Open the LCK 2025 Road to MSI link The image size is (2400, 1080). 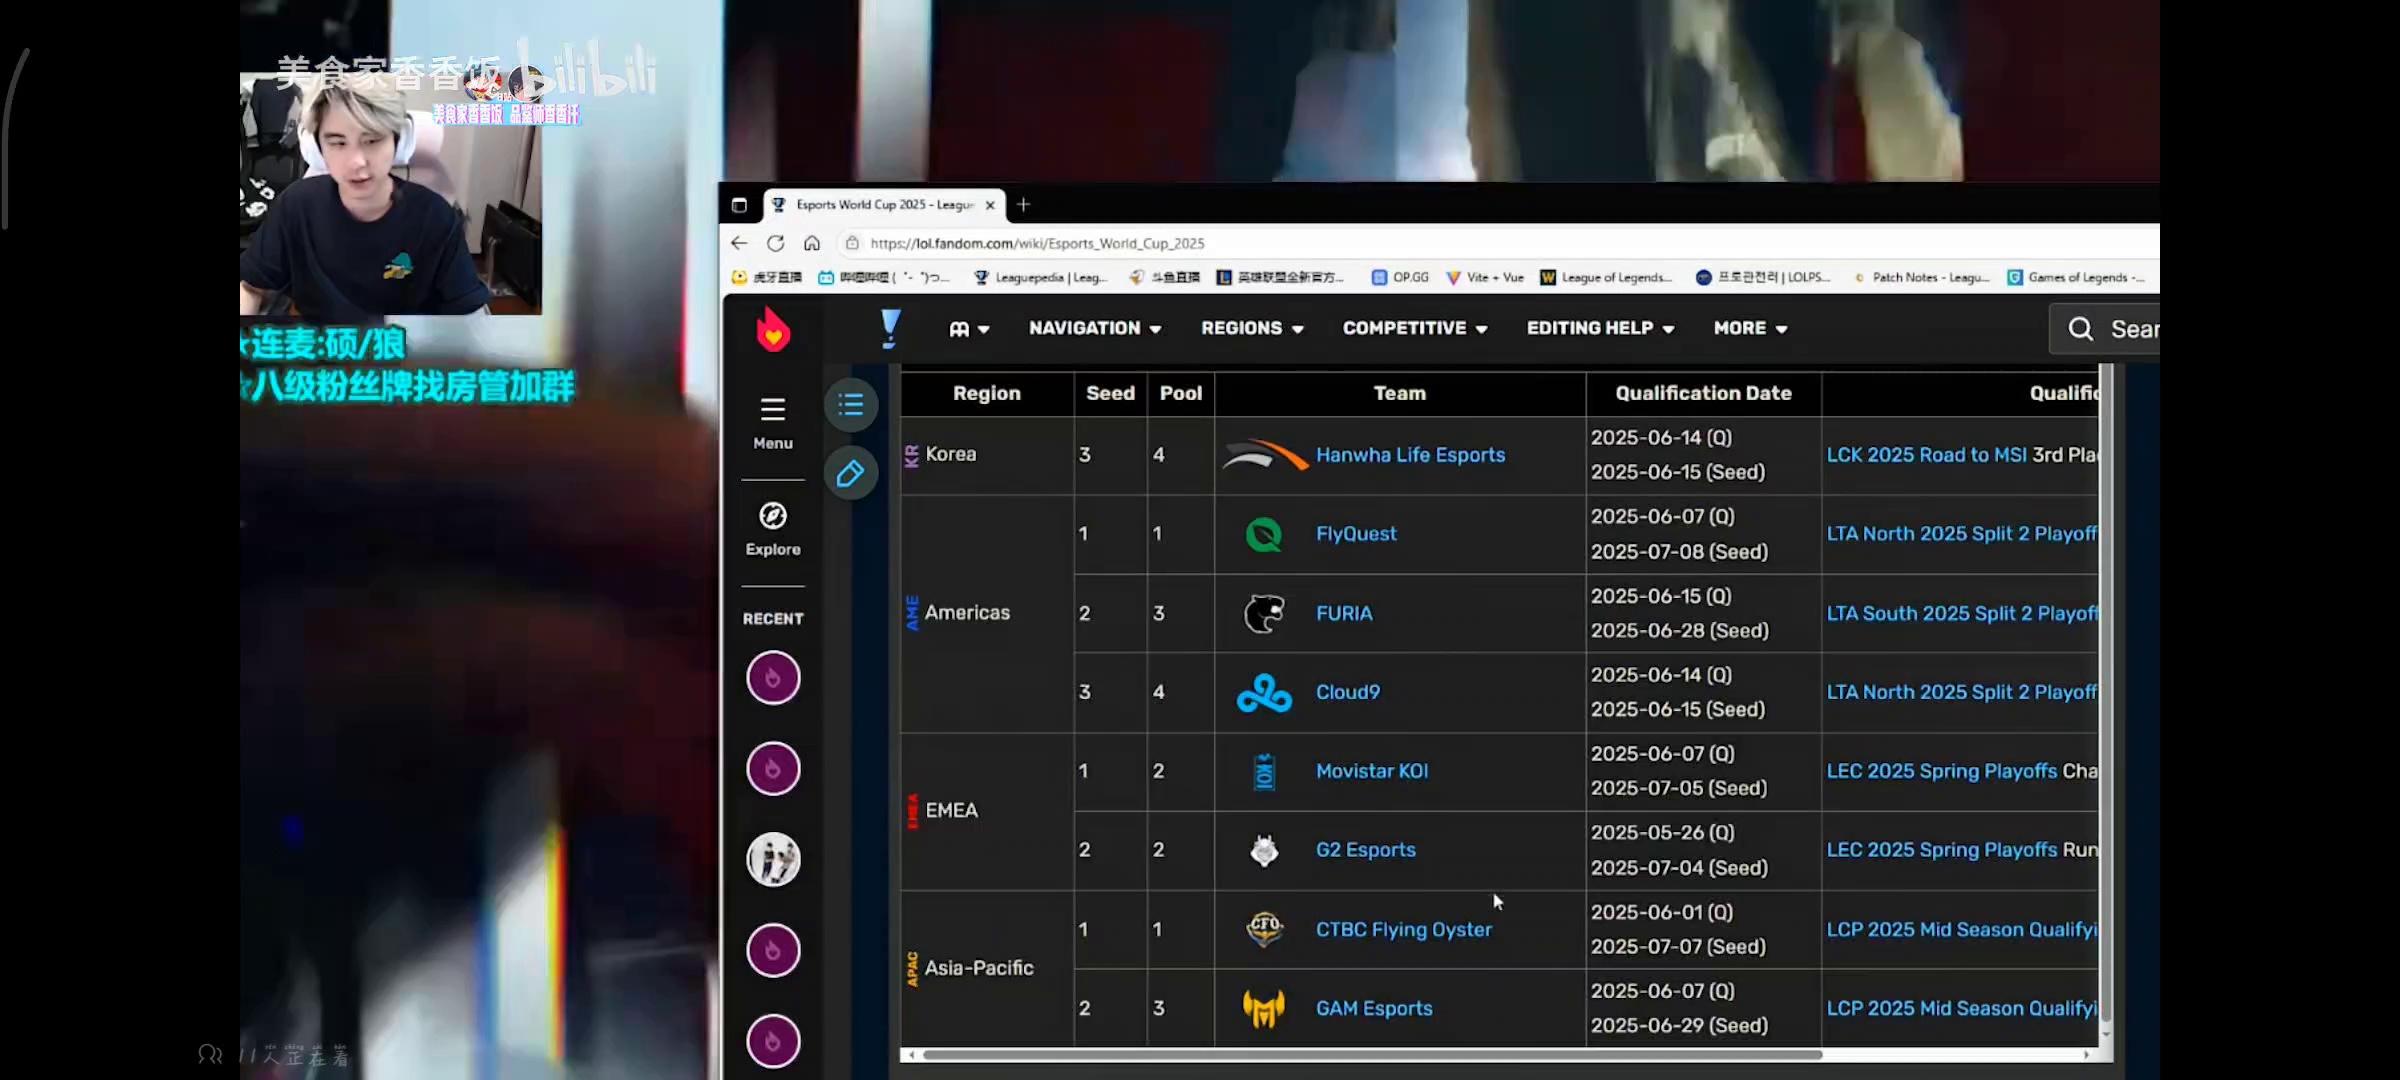1926,455
